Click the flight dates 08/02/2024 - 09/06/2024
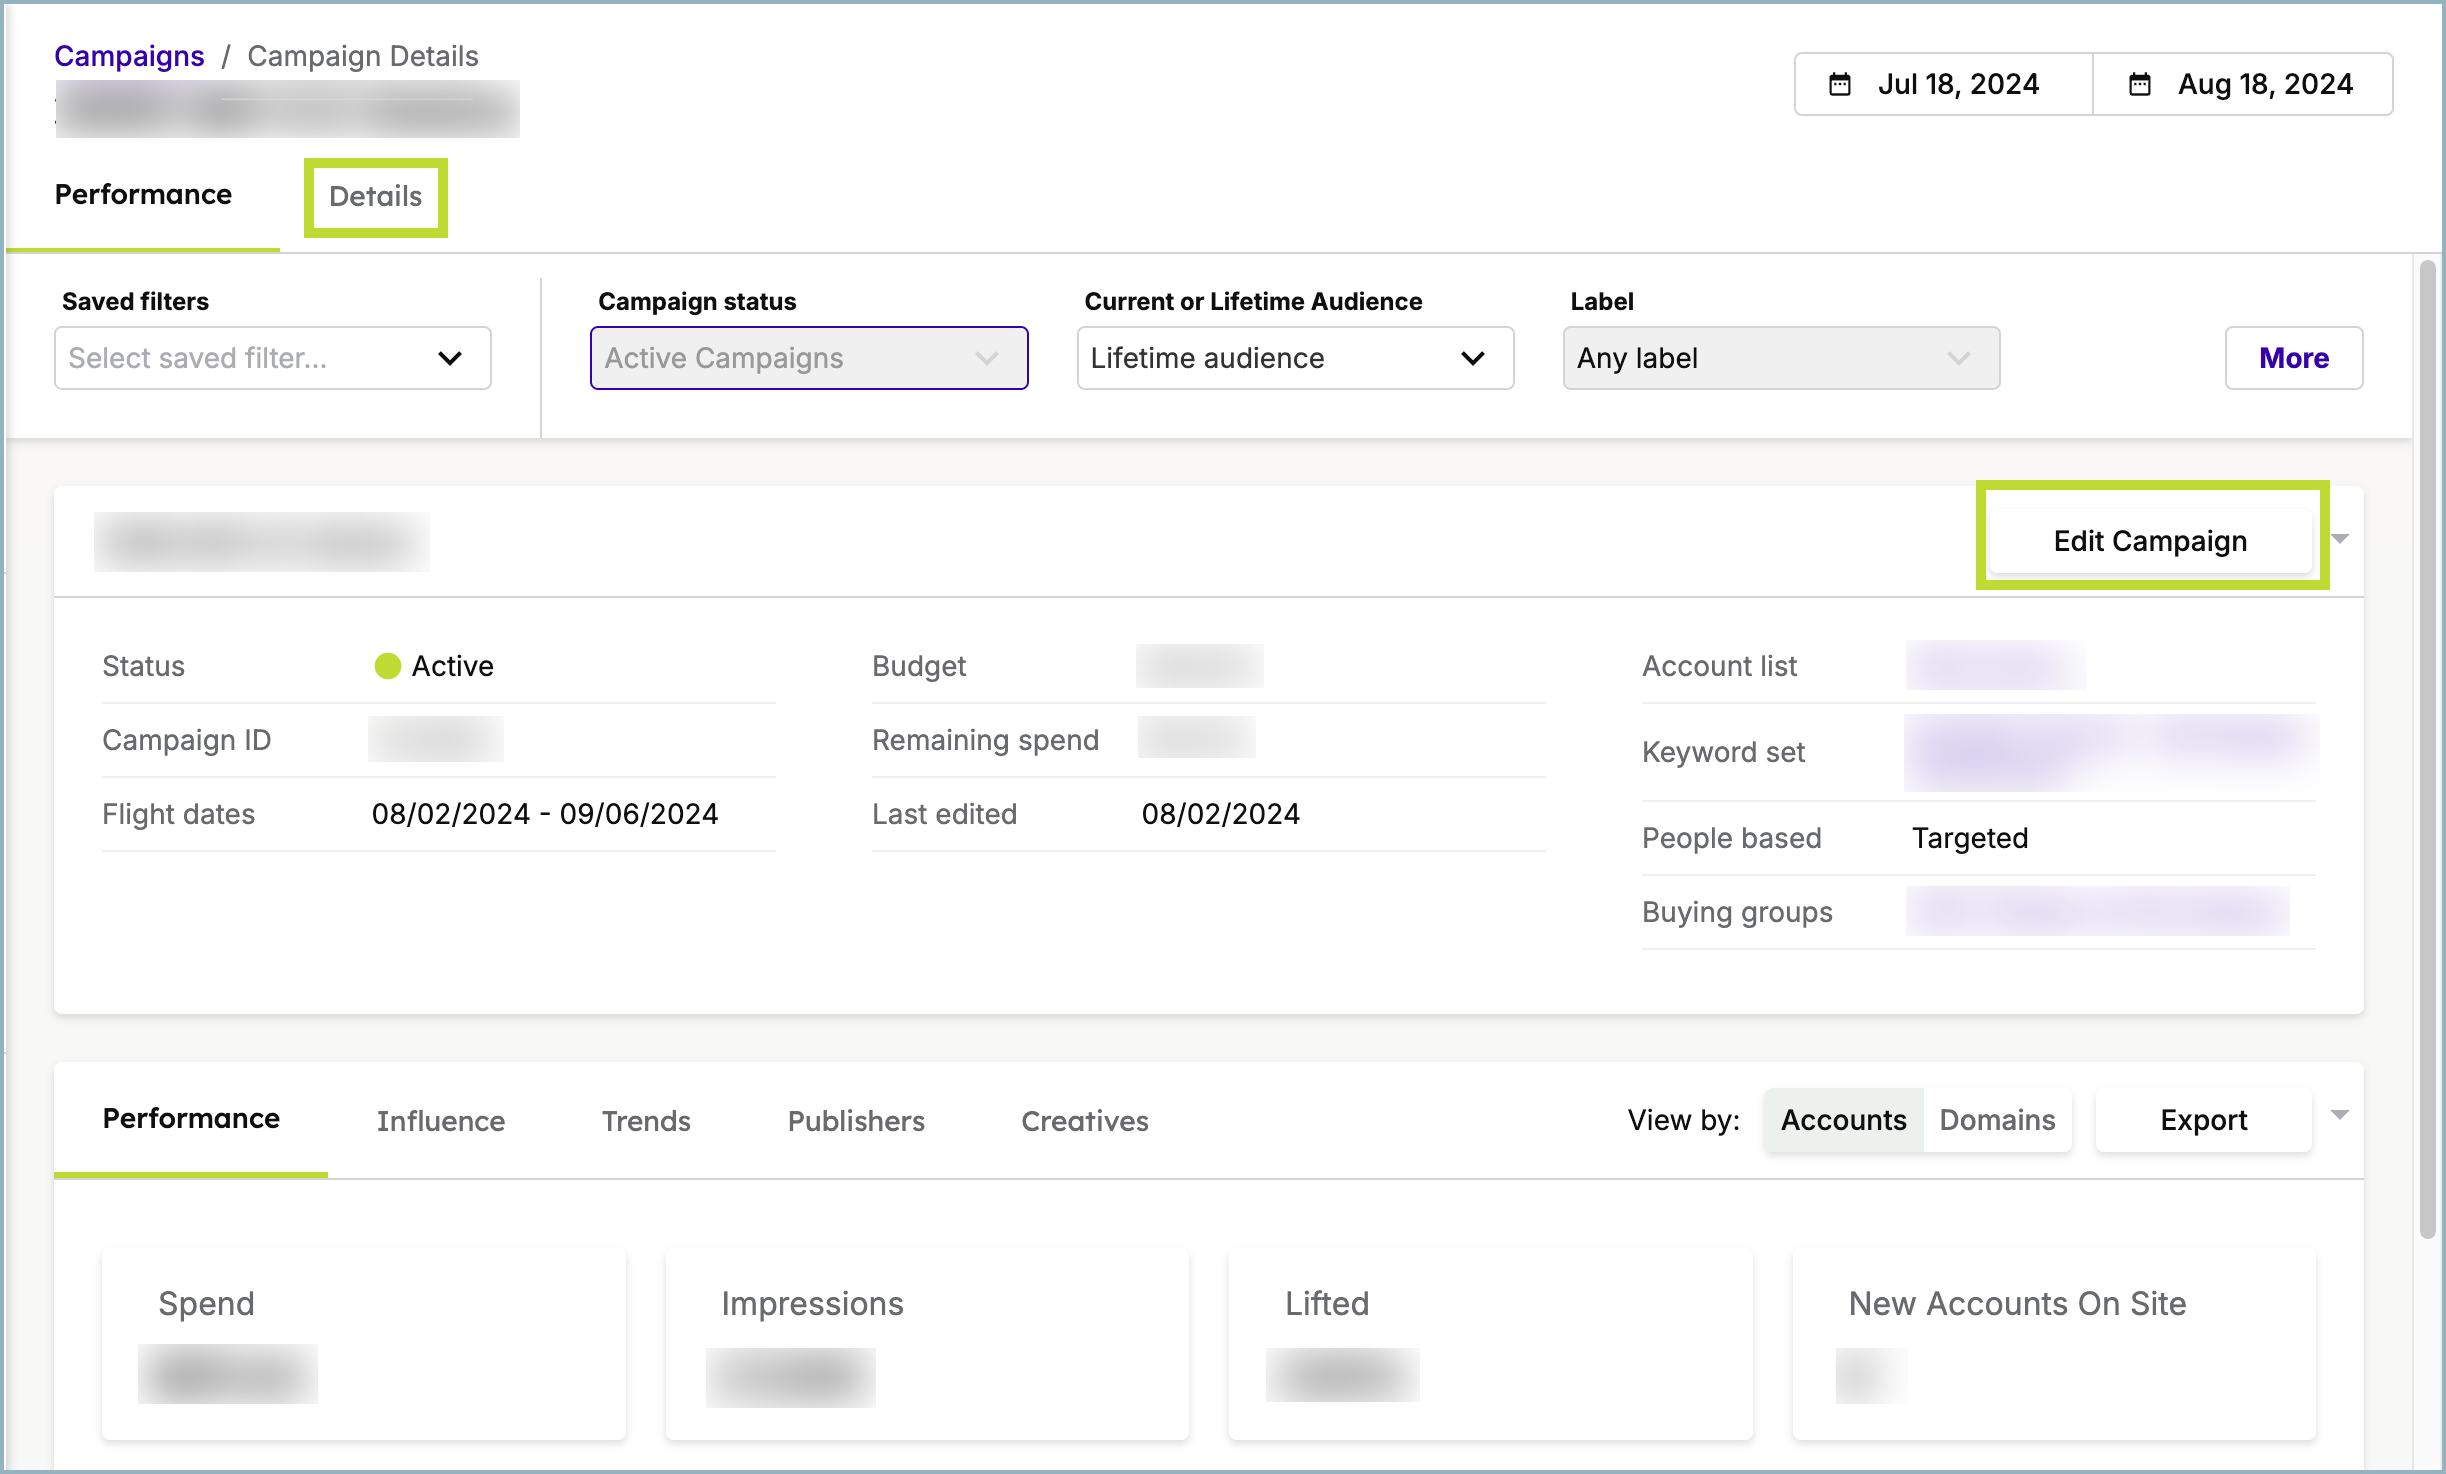This screenshot has width=2446, height=1474. (545, 814)
